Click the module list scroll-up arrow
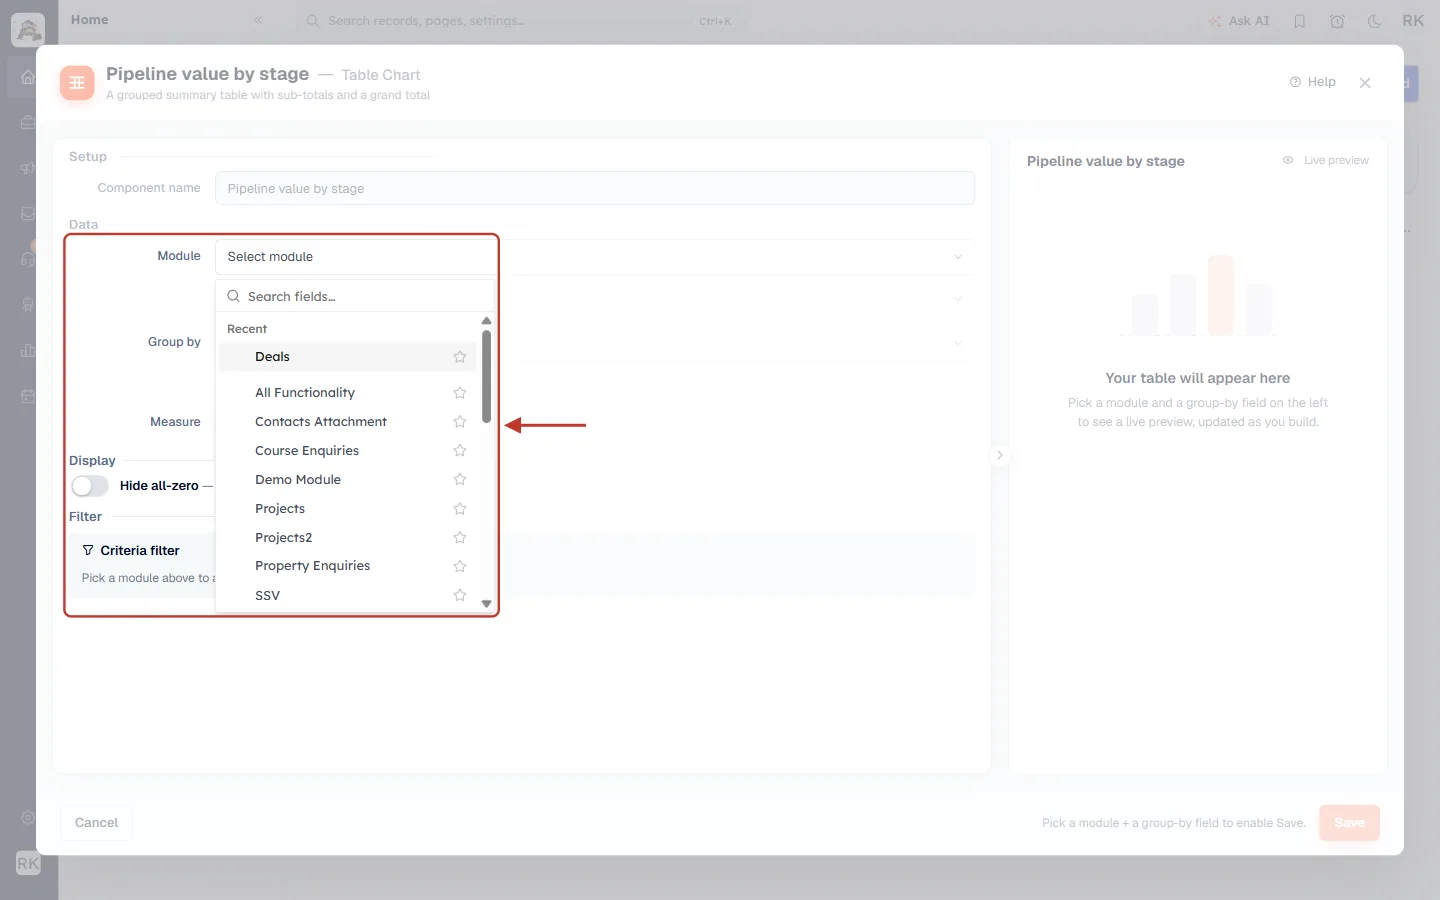The image size is (1440, 900). coord(487,321)
